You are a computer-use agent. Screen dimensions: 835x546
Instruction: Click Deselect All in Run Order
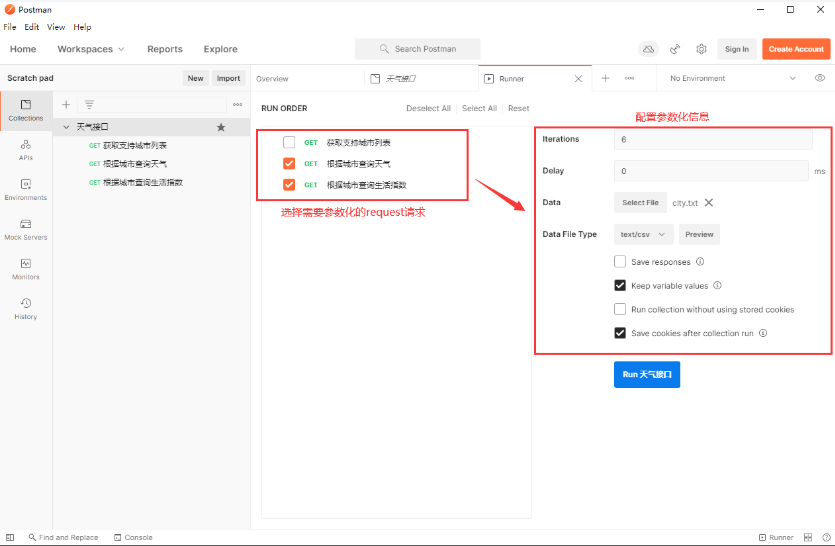428,108
